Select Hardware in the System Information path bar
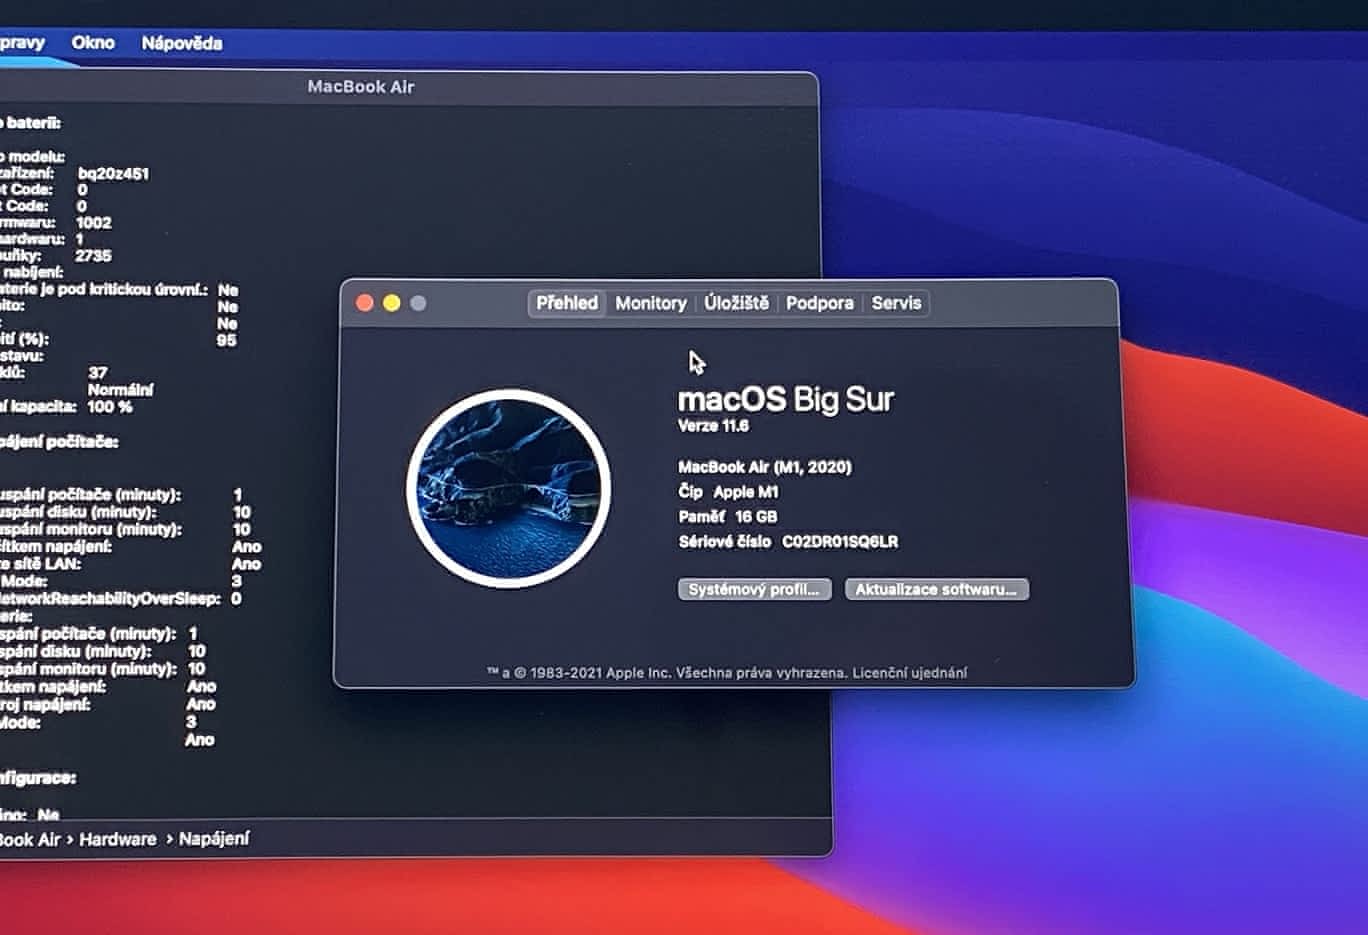1368x935 pixels. (118, 840)
